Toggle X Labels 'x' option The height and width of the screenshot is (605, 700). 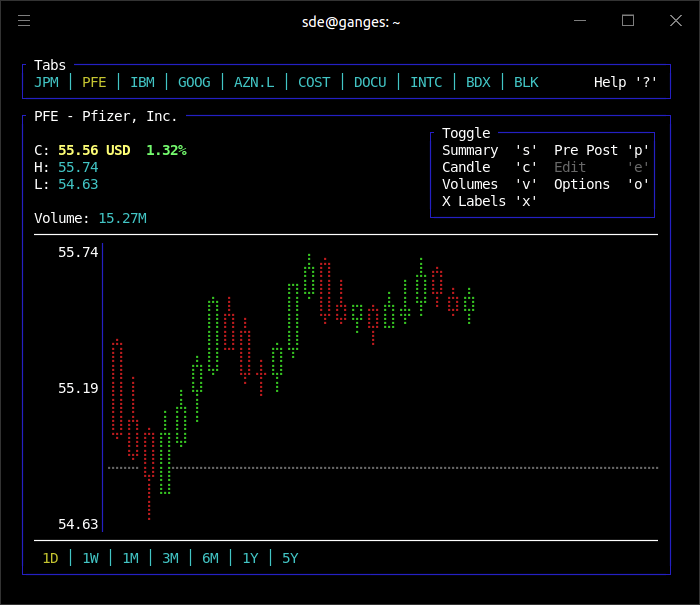[x=490, y=201]
